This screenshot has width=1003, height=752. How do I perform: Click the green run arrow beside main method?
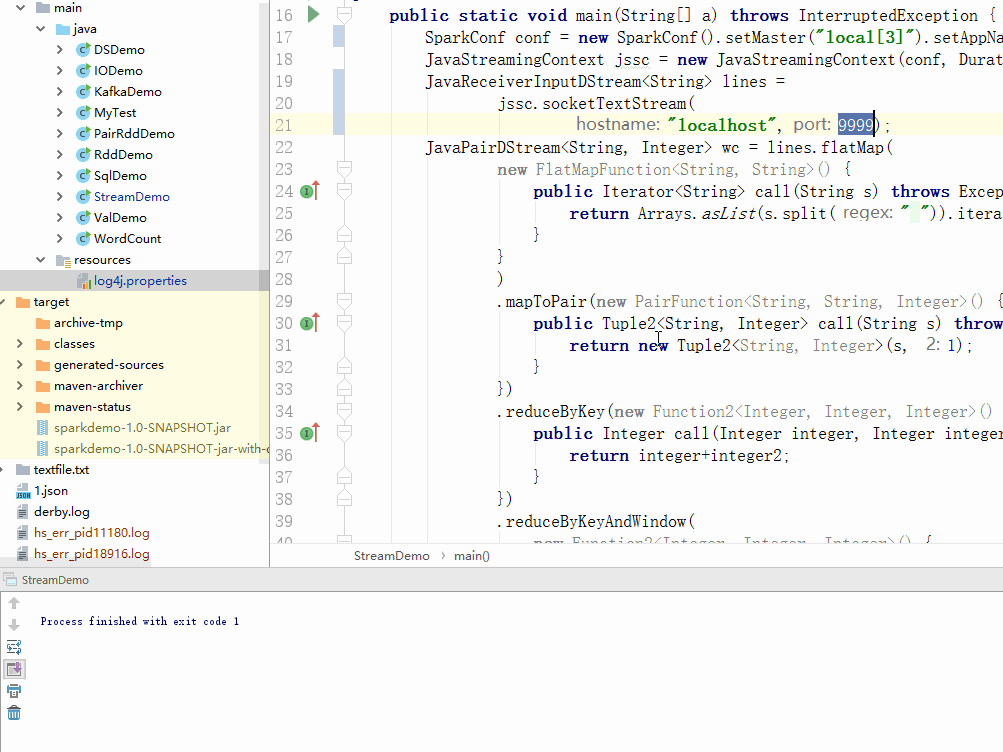click(x=313, y=14)
